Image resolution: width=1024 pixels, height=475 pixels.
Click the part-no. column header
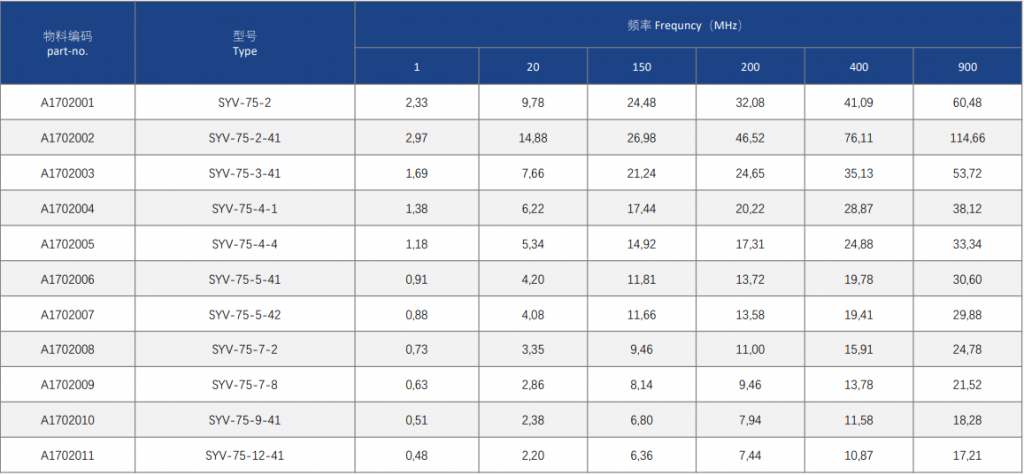[68, 43]
